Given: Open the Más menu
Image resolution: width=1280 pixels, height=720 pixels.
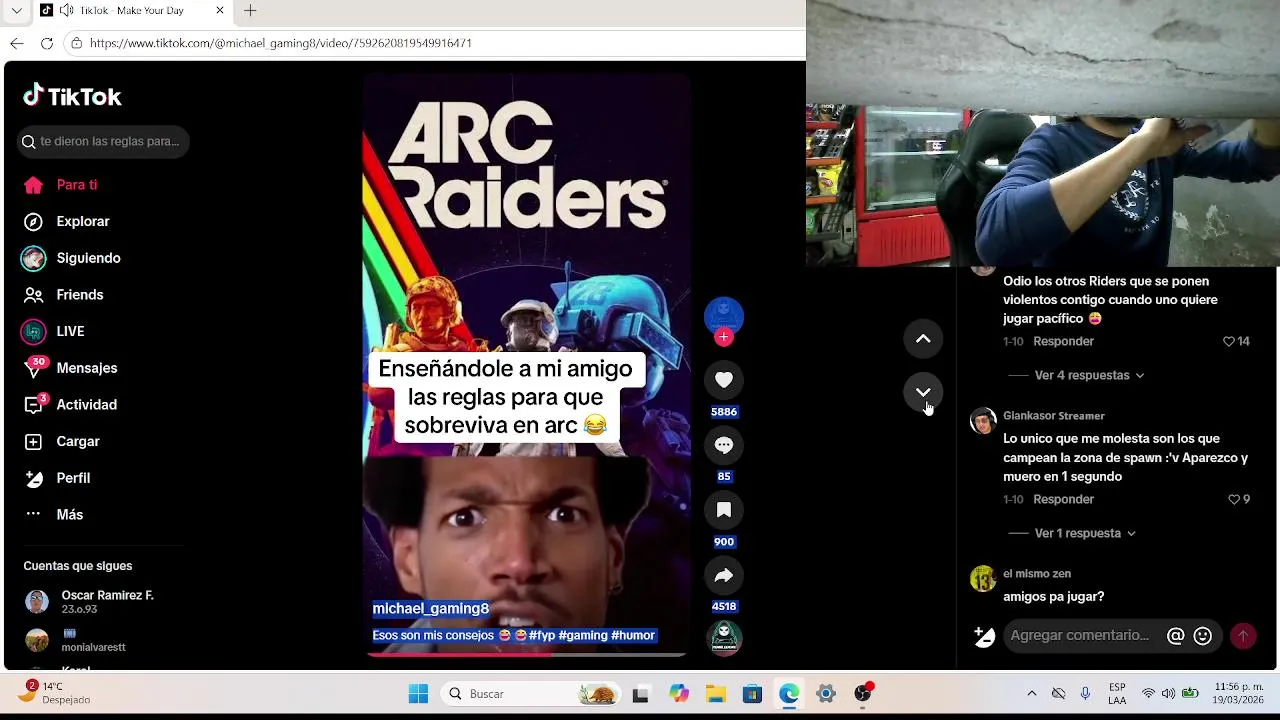Looking at the screenshot, I should [54, 515].
